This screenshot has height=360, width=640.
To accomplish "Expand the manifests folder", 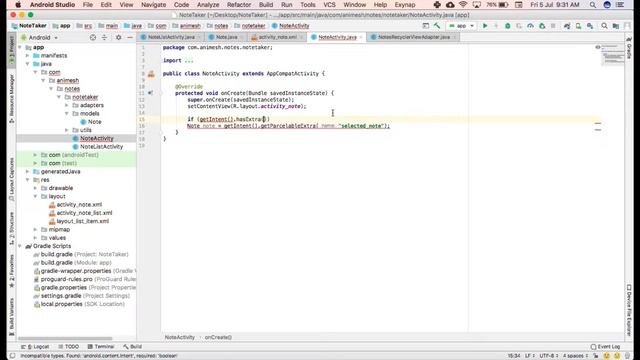I will tap(28, 56).
